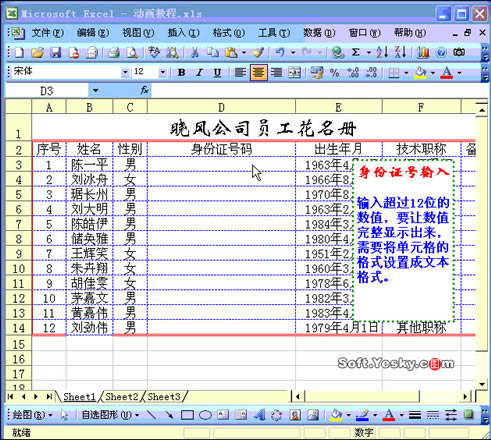Click Sort Ascending icon
This screenshot has height=440, width=491.
point(382,52)
